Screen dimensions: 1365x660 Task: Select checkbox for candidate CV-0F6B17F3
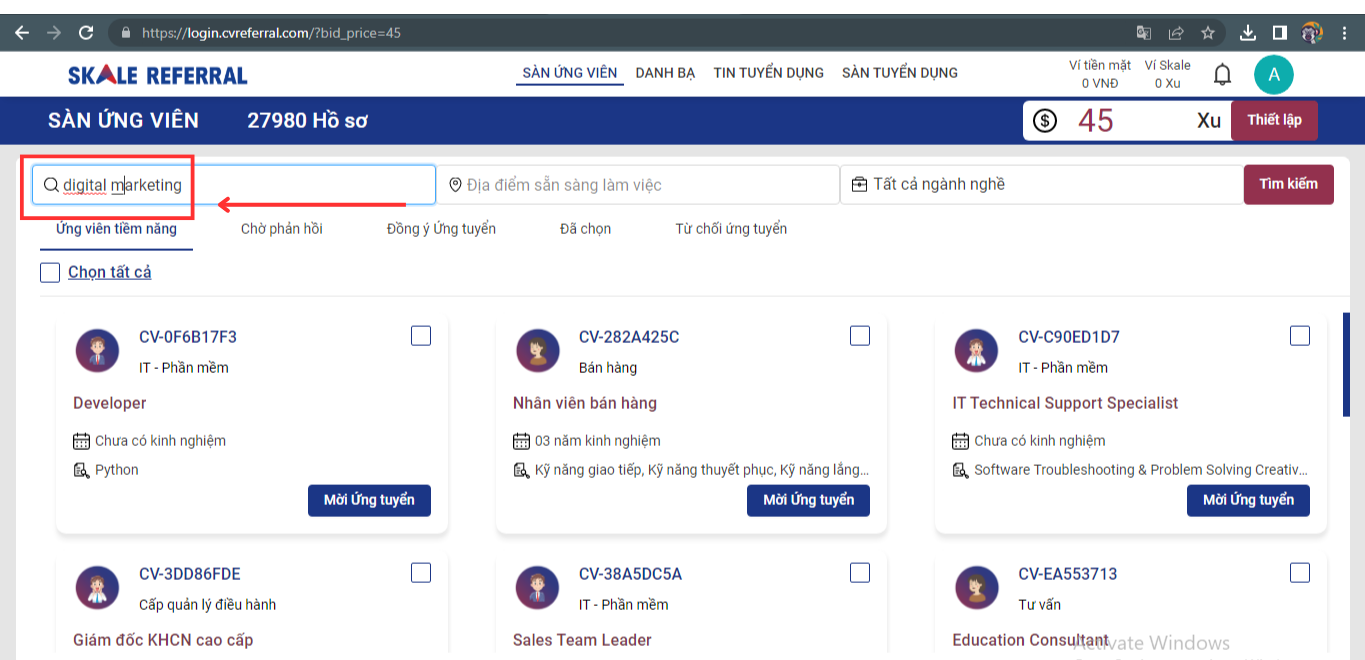tap(421, 336)
